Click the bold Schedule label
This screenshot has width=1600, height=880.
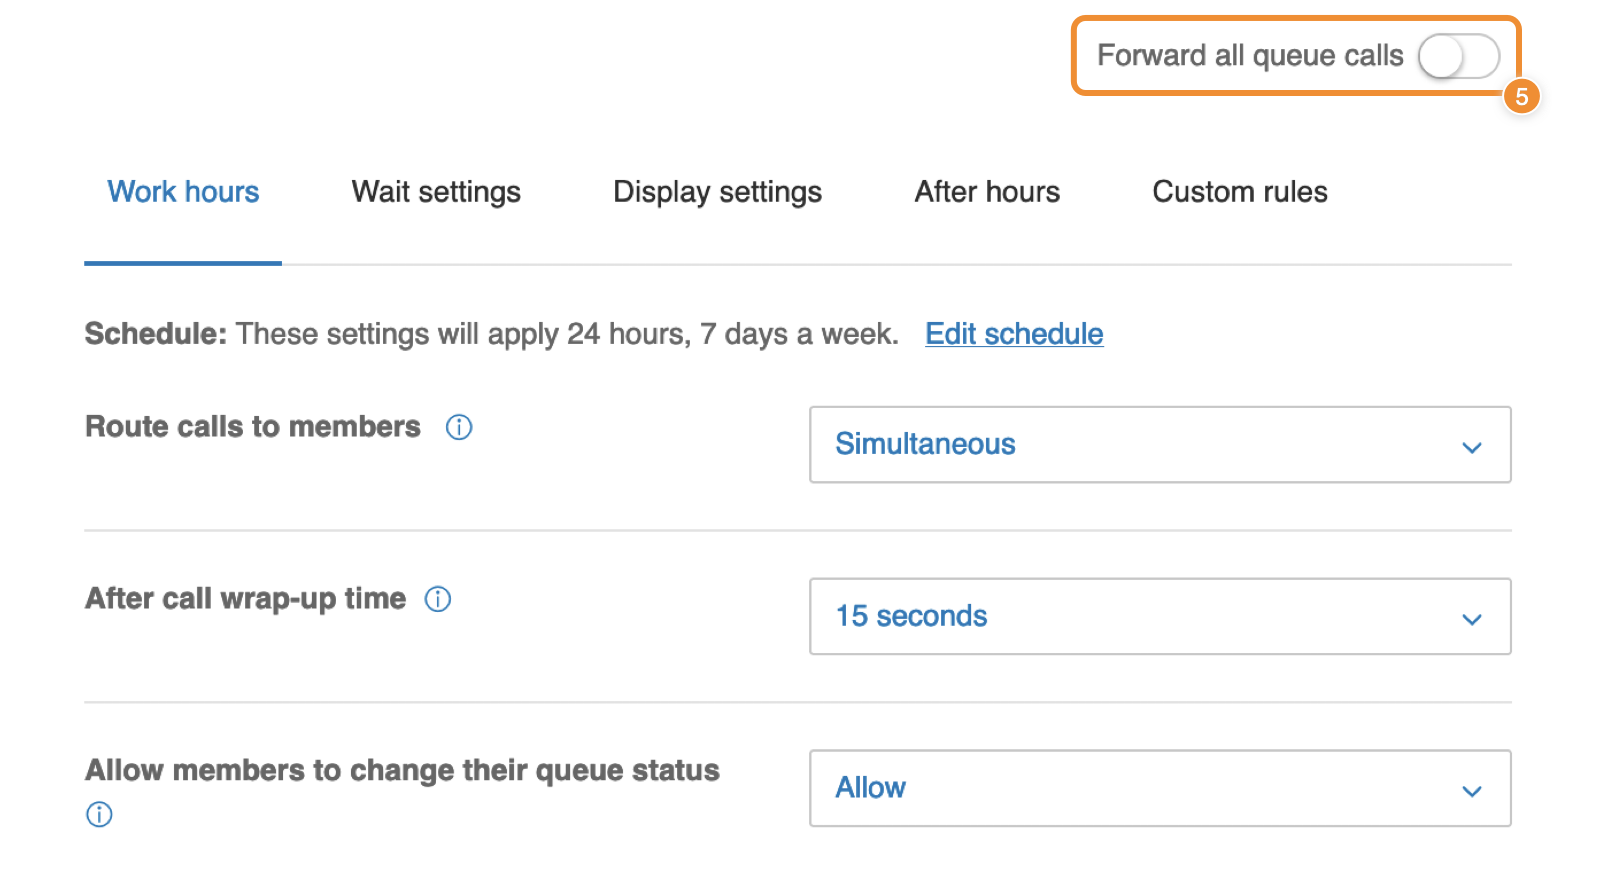tap(156, 334)
